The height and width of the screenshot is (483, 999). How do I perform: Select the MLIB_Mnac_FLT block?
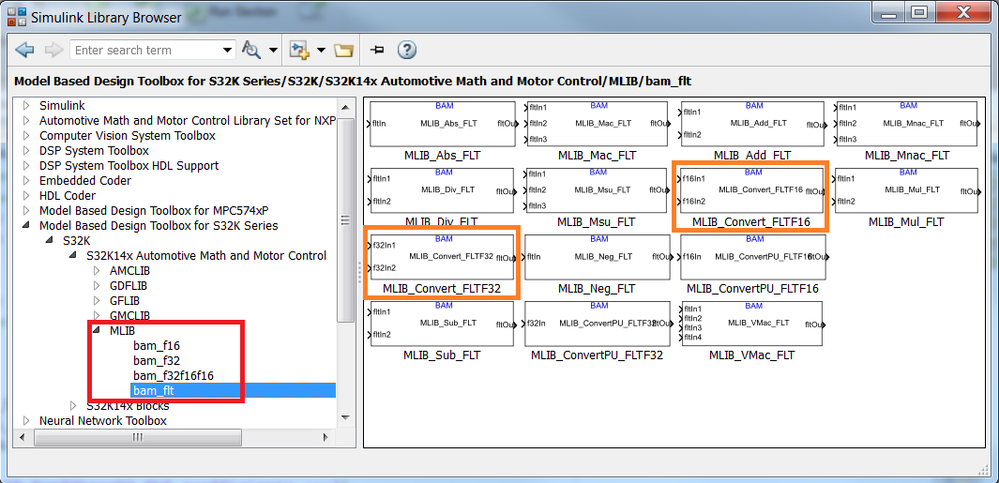coord(907,124)
